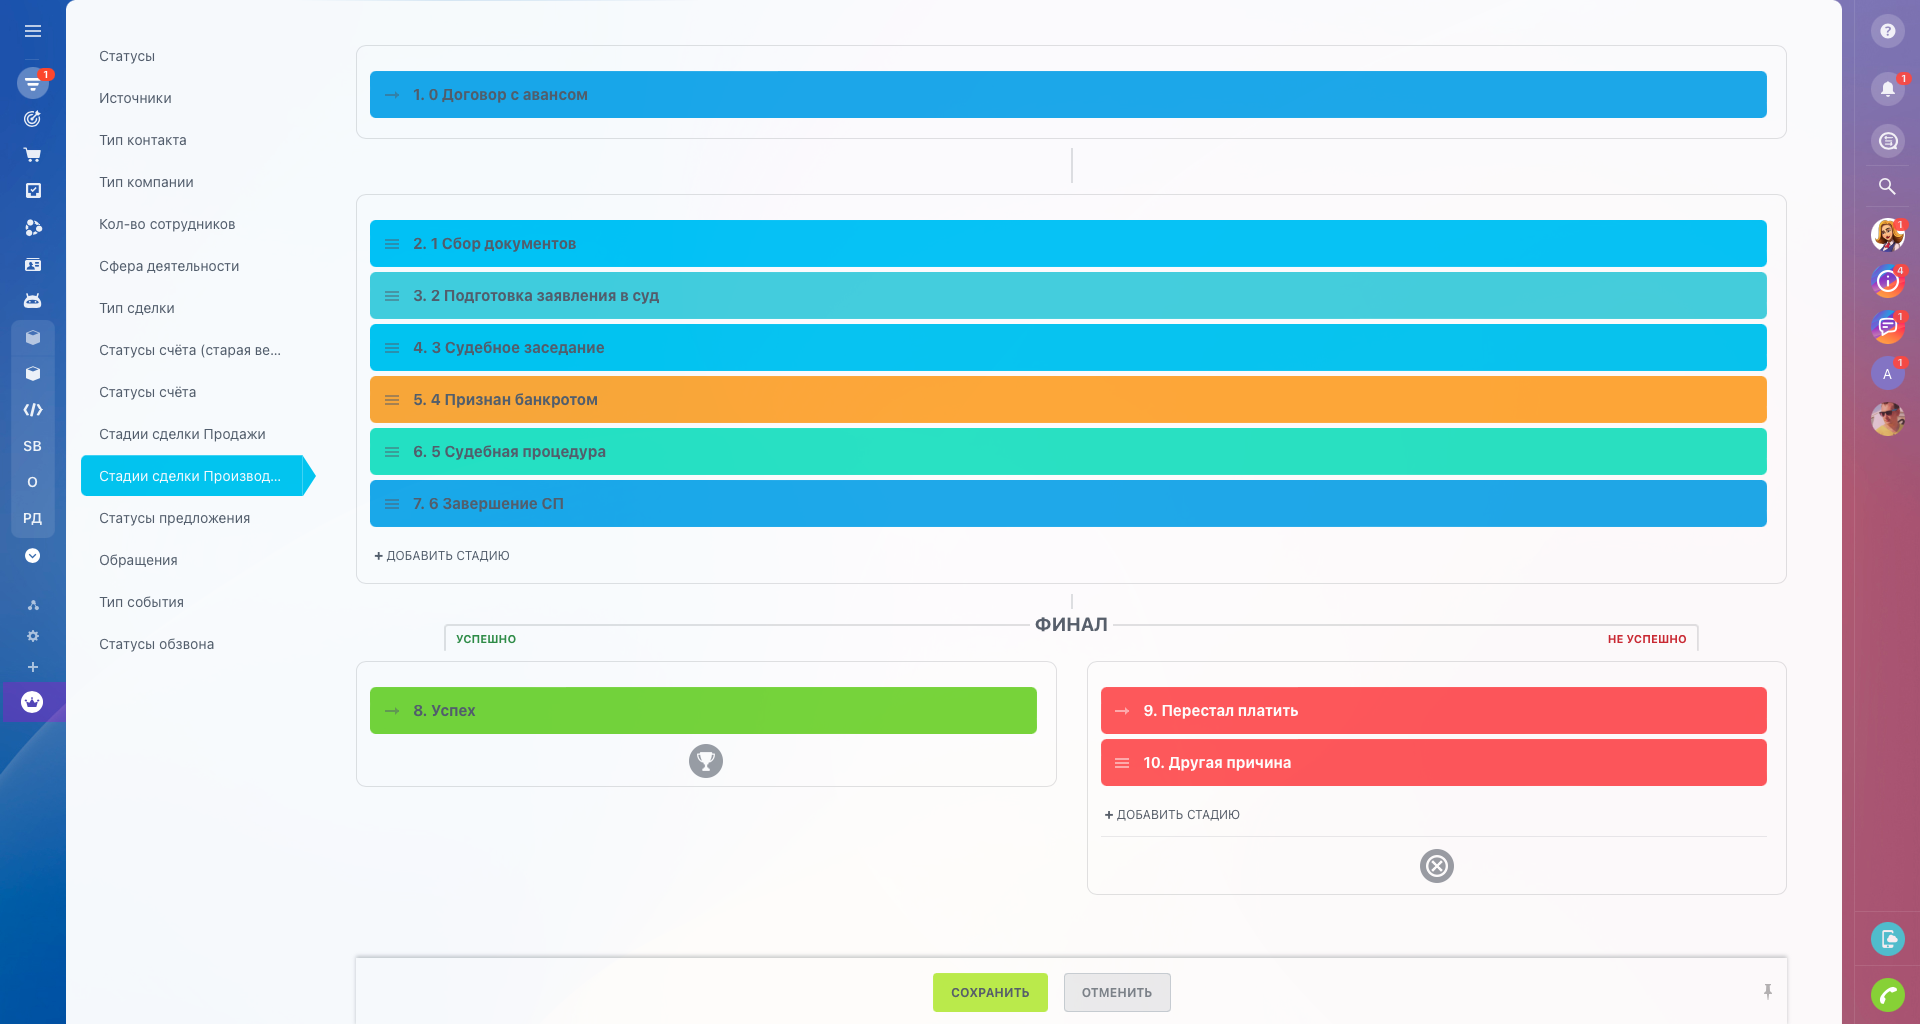Click the trophy icon under Успех
The height and width of the screenshot is (1024, 1920).
point(706,761)
